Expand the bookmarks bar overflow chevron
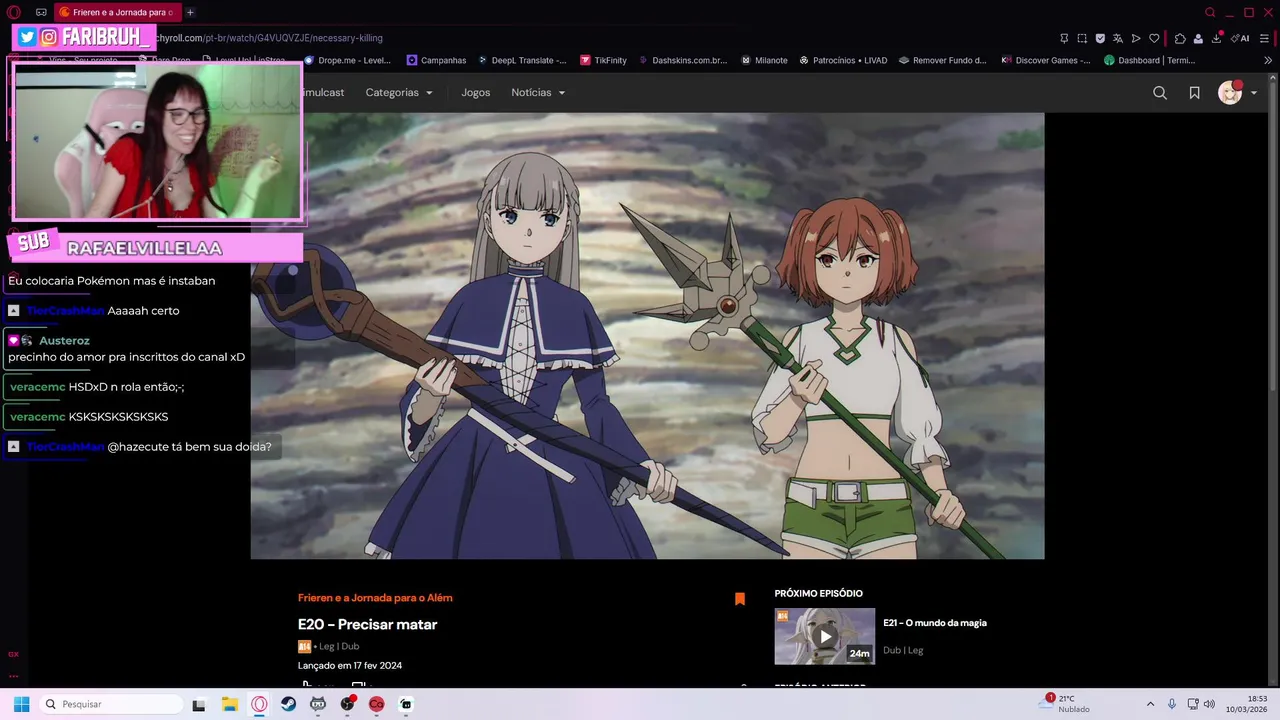Screen dimensions: 1280x720 1268,60
